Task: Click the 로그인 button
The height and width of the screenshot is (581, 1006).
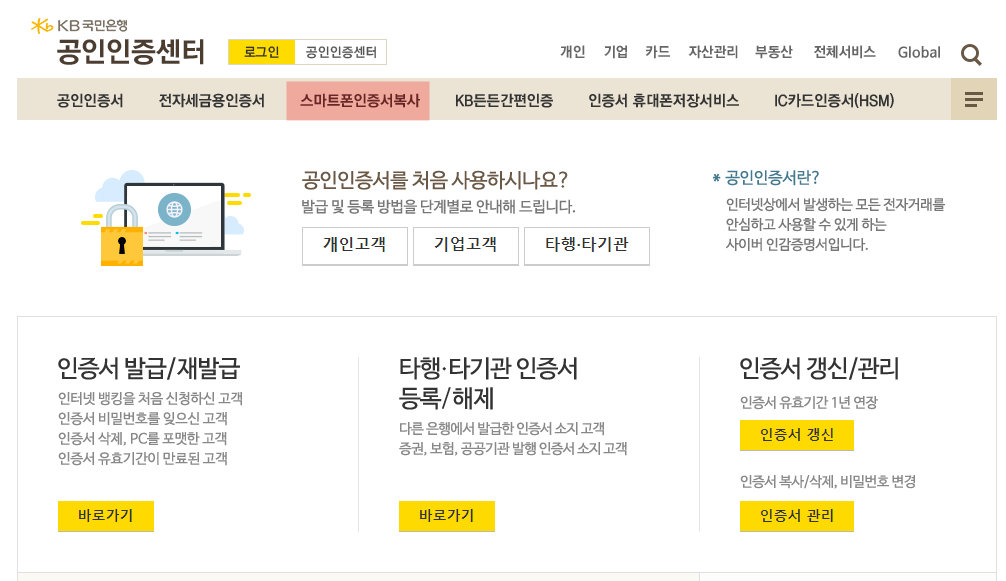Action: (262, 52)
